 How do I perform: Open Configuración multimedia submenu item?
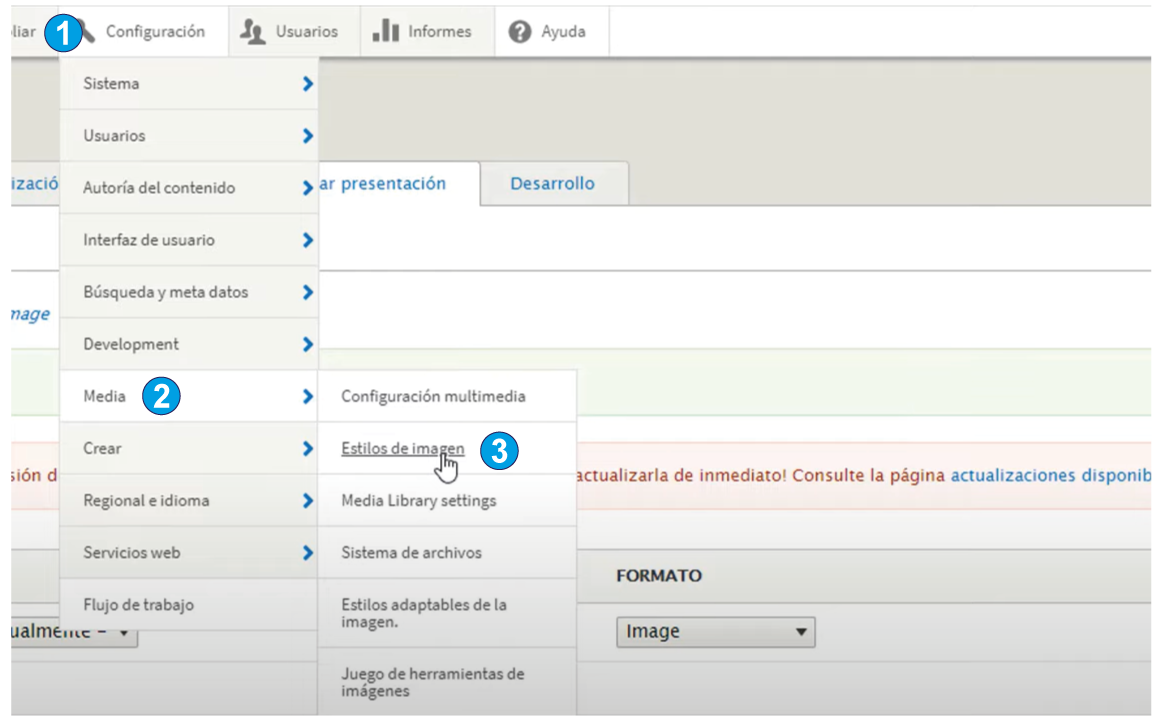click(447, 396)
